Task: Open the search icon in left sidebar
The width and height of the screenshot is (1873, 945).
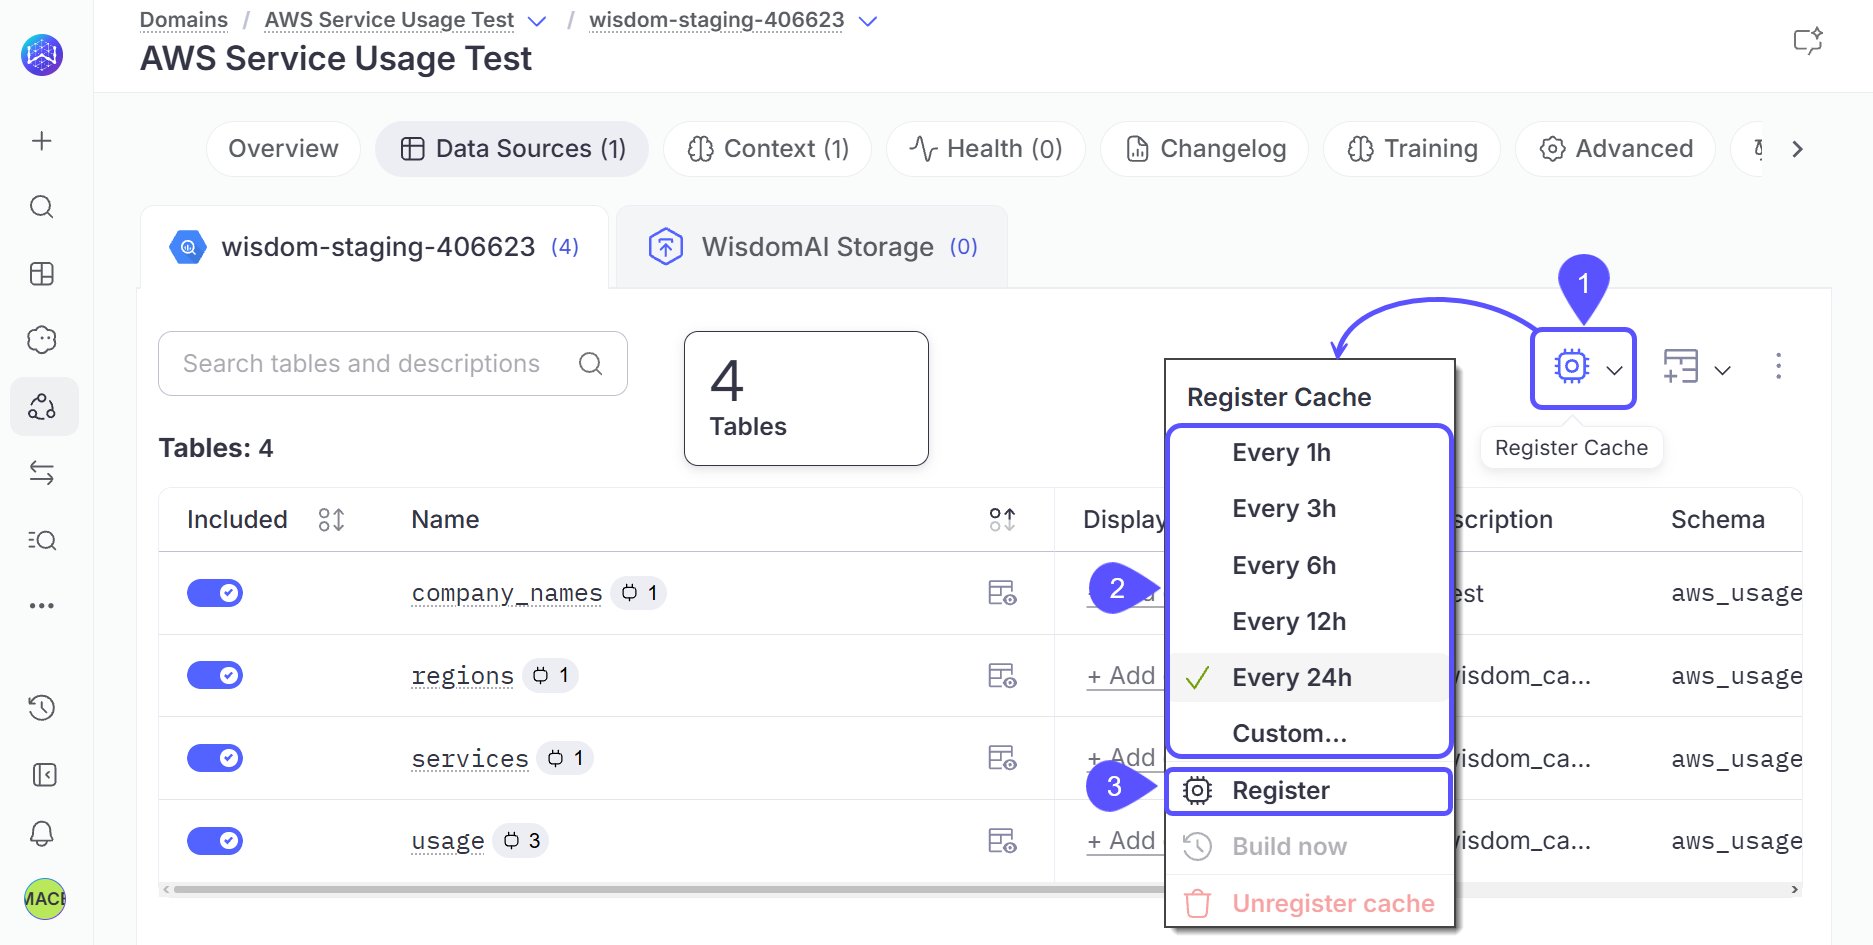Action: (42, 207)
